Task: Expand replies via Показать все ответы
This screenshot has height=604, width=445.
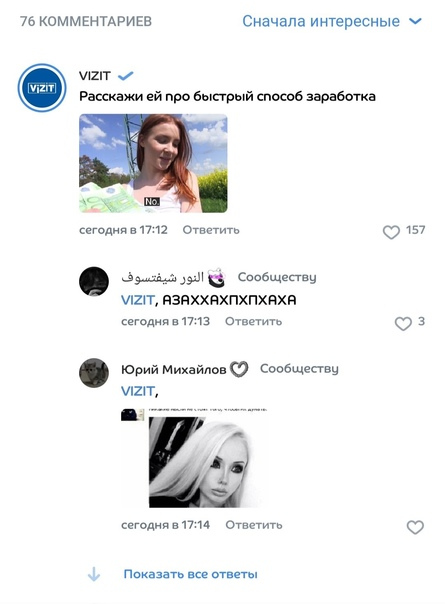Action: click(x=190, y=574)
